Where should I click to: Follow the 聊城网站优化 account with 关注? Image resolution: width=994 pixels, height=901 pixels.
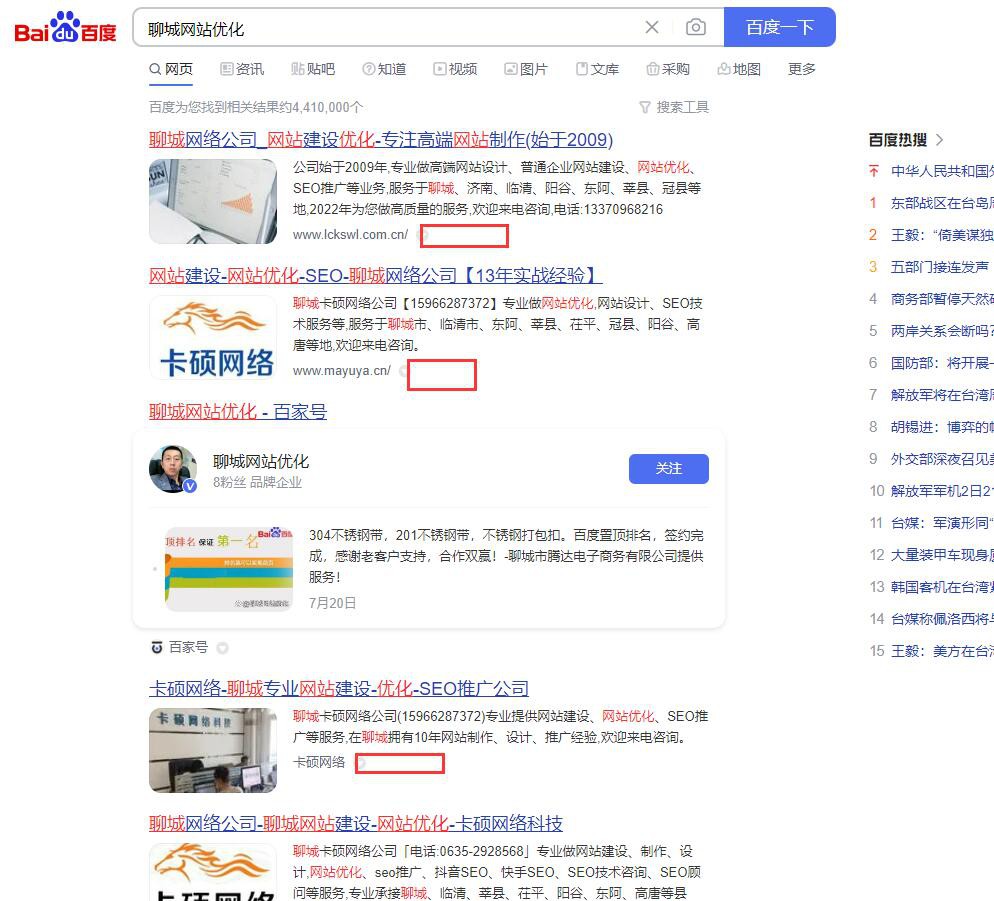click(669, 469)
